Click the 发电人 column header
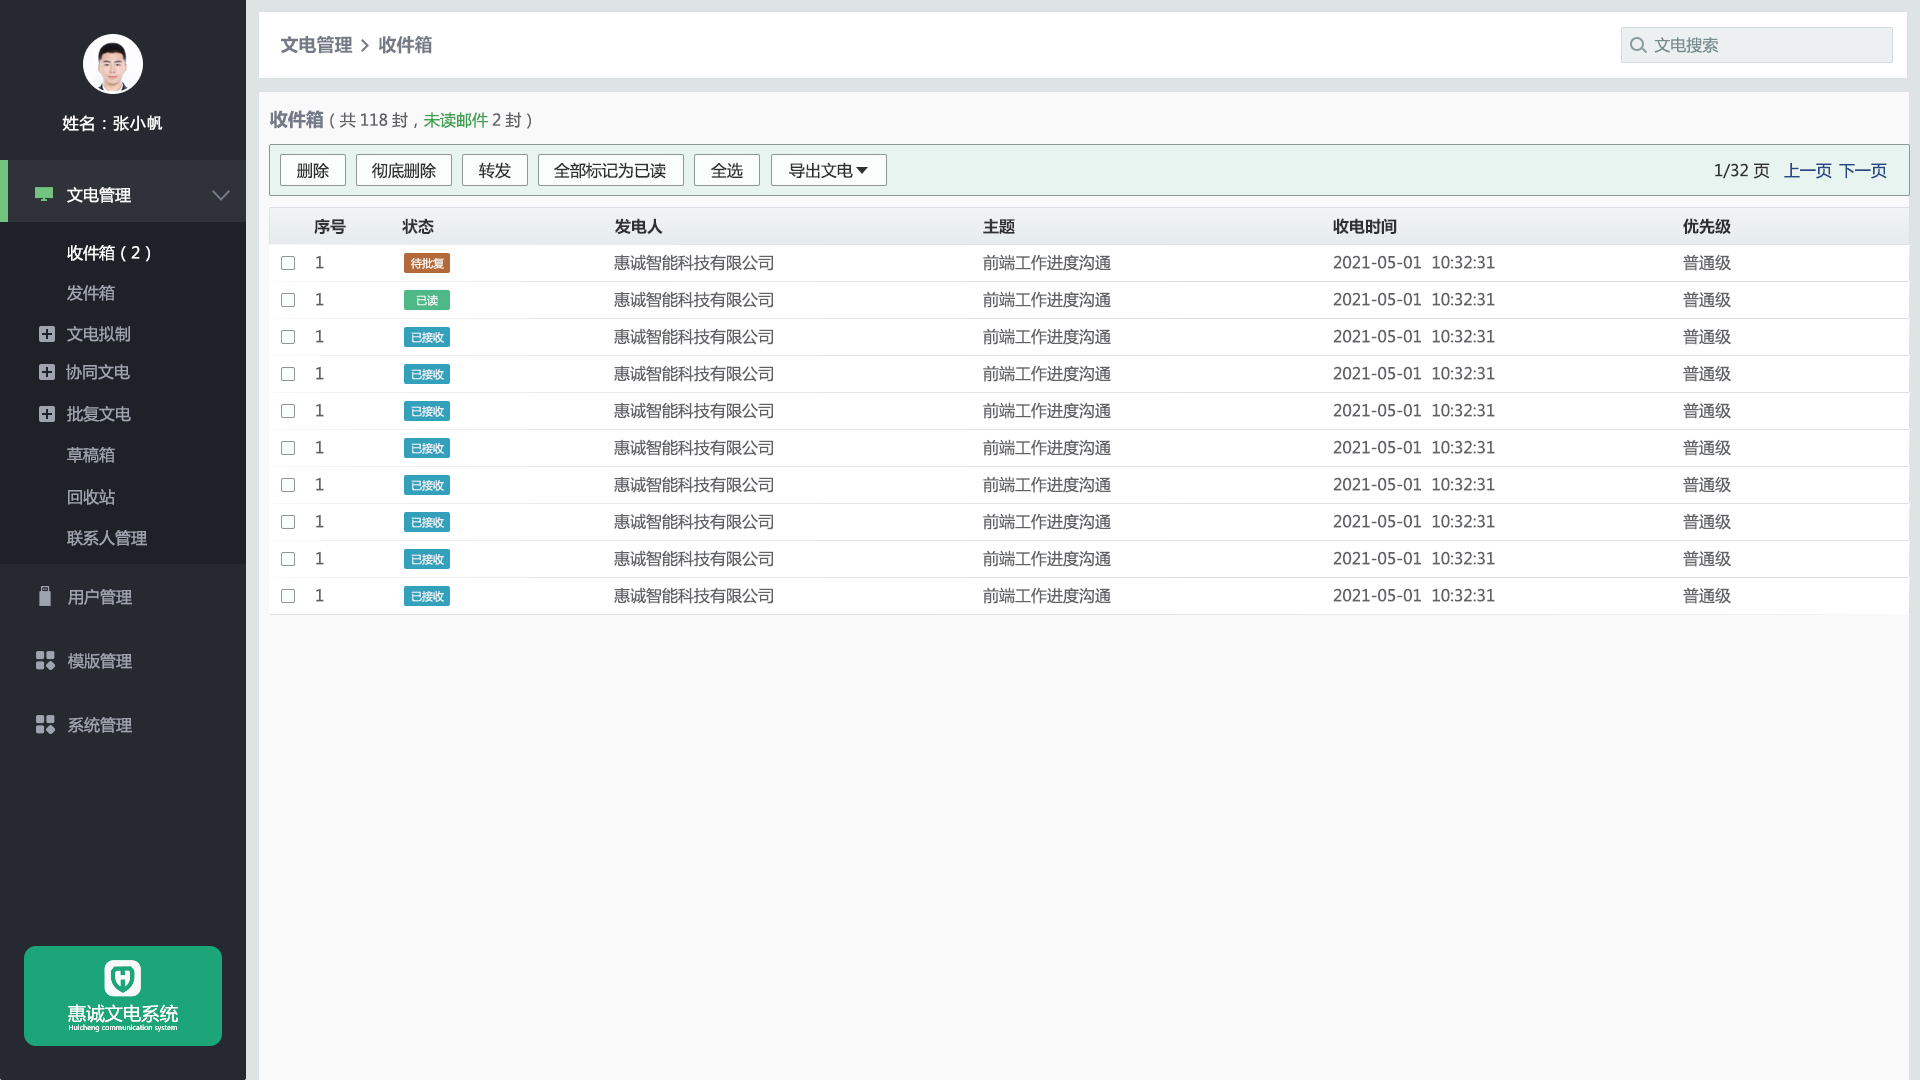Image resolution: width=1920 pixels, height=1080 pixels. [x=638, y=227]
